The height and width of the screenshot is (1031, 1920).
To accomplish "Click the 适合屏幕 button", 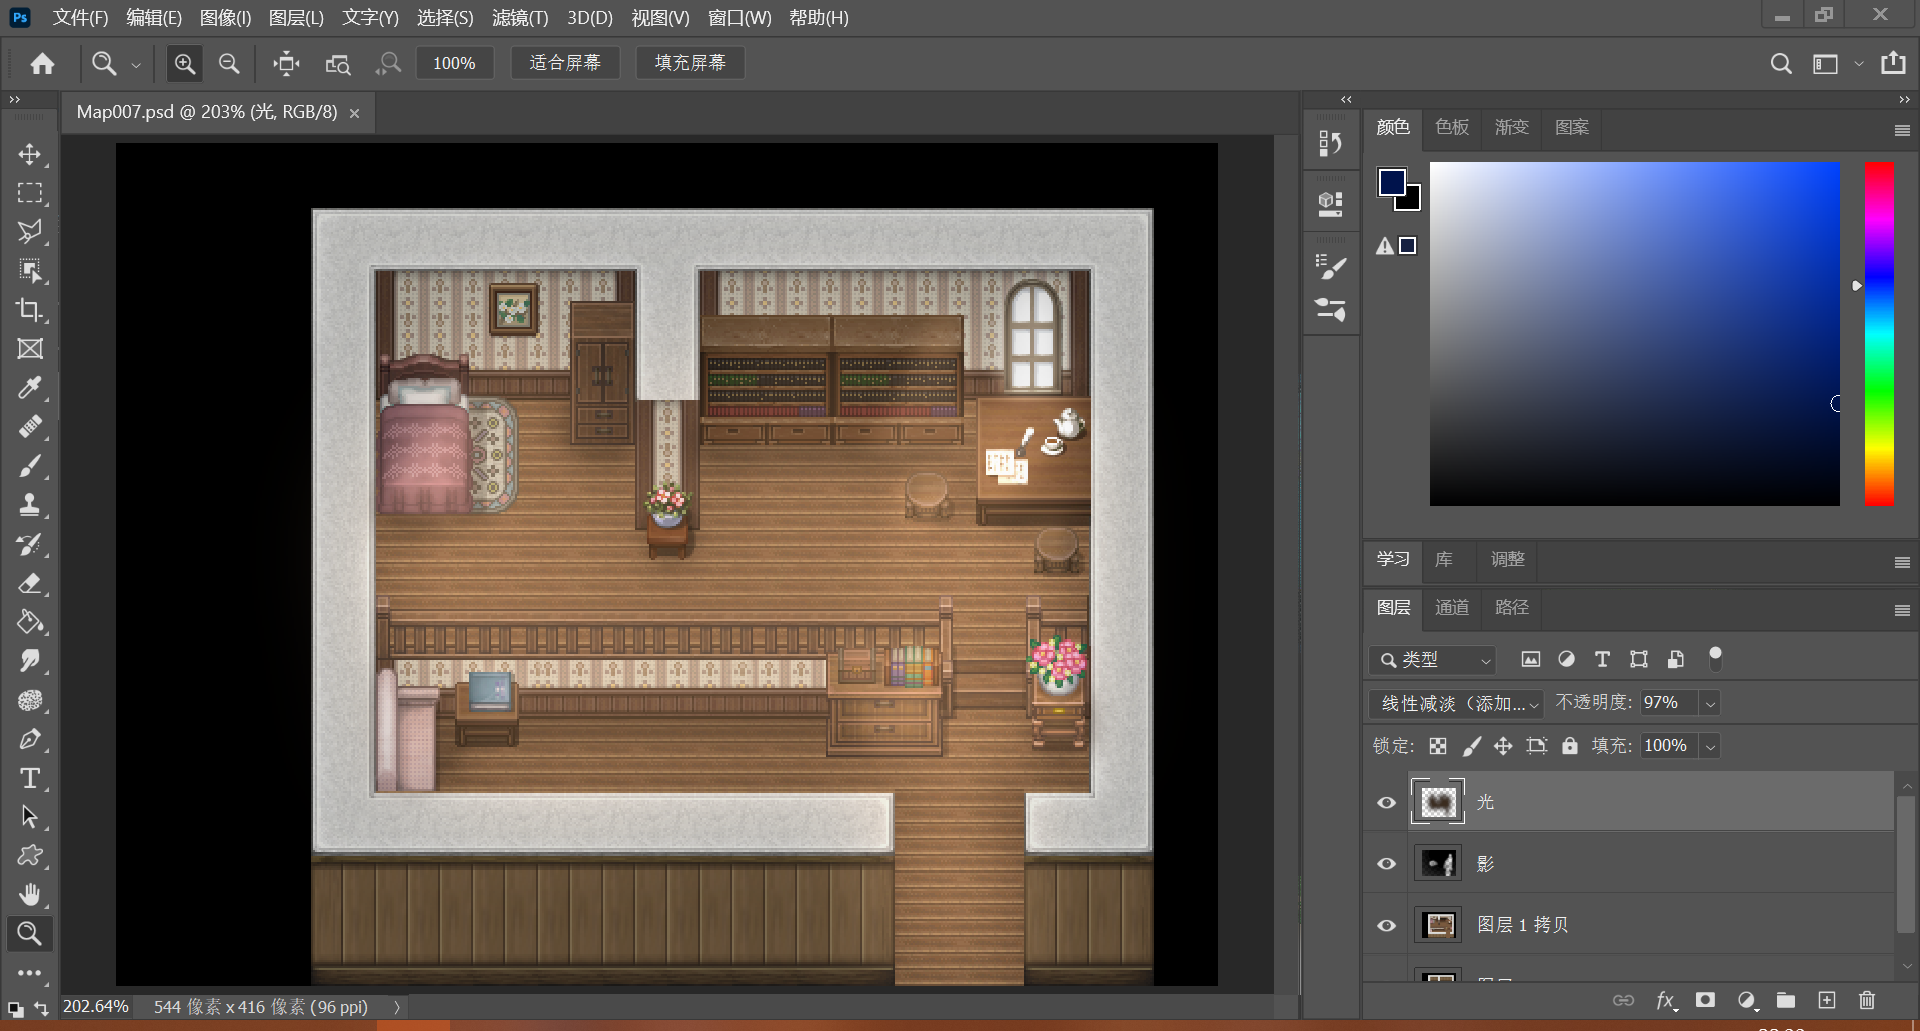I will pos(565,63).
